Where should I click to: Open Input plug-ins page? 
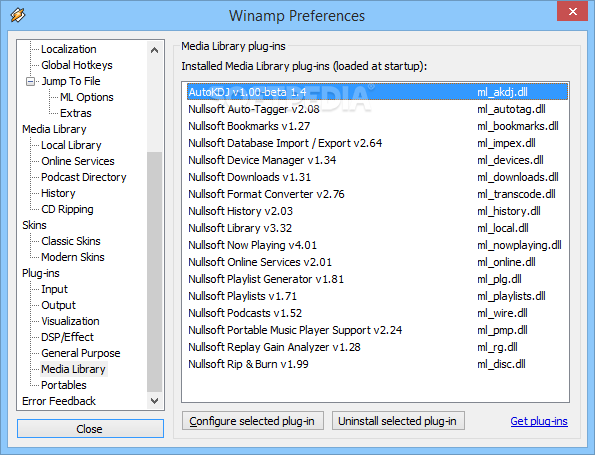coord(54,289)
